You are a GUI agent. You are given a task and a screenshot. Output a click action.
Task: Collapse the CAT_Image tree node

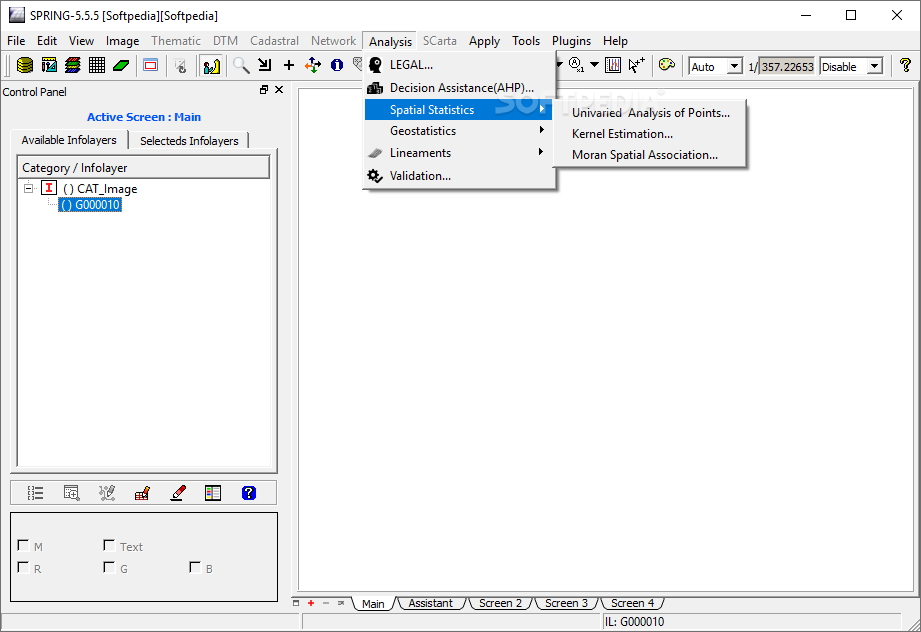(28, 189)
